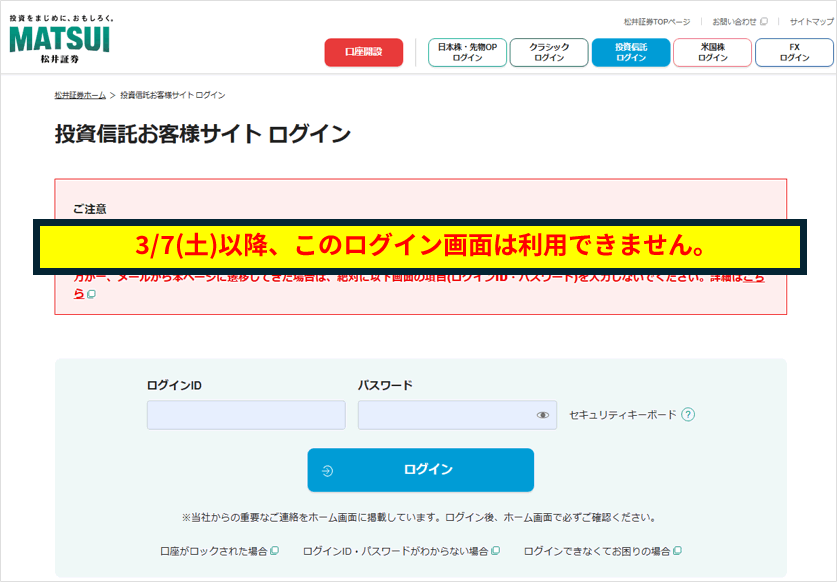Open 口座がロックされた場合 link

tap(214, 551)
